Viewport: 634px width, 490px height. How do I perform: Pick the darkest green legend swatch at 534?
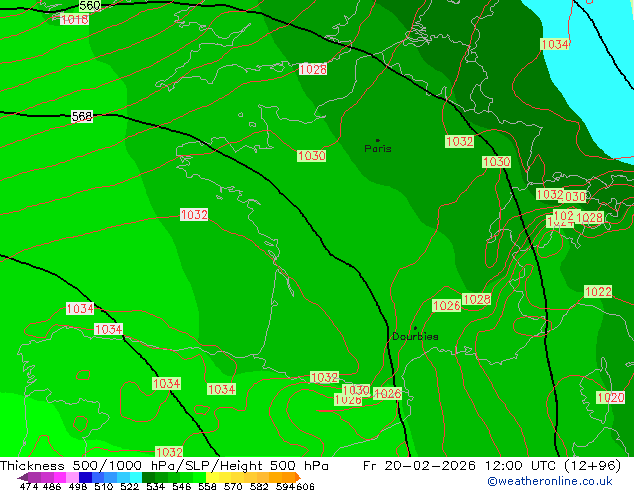149,477
